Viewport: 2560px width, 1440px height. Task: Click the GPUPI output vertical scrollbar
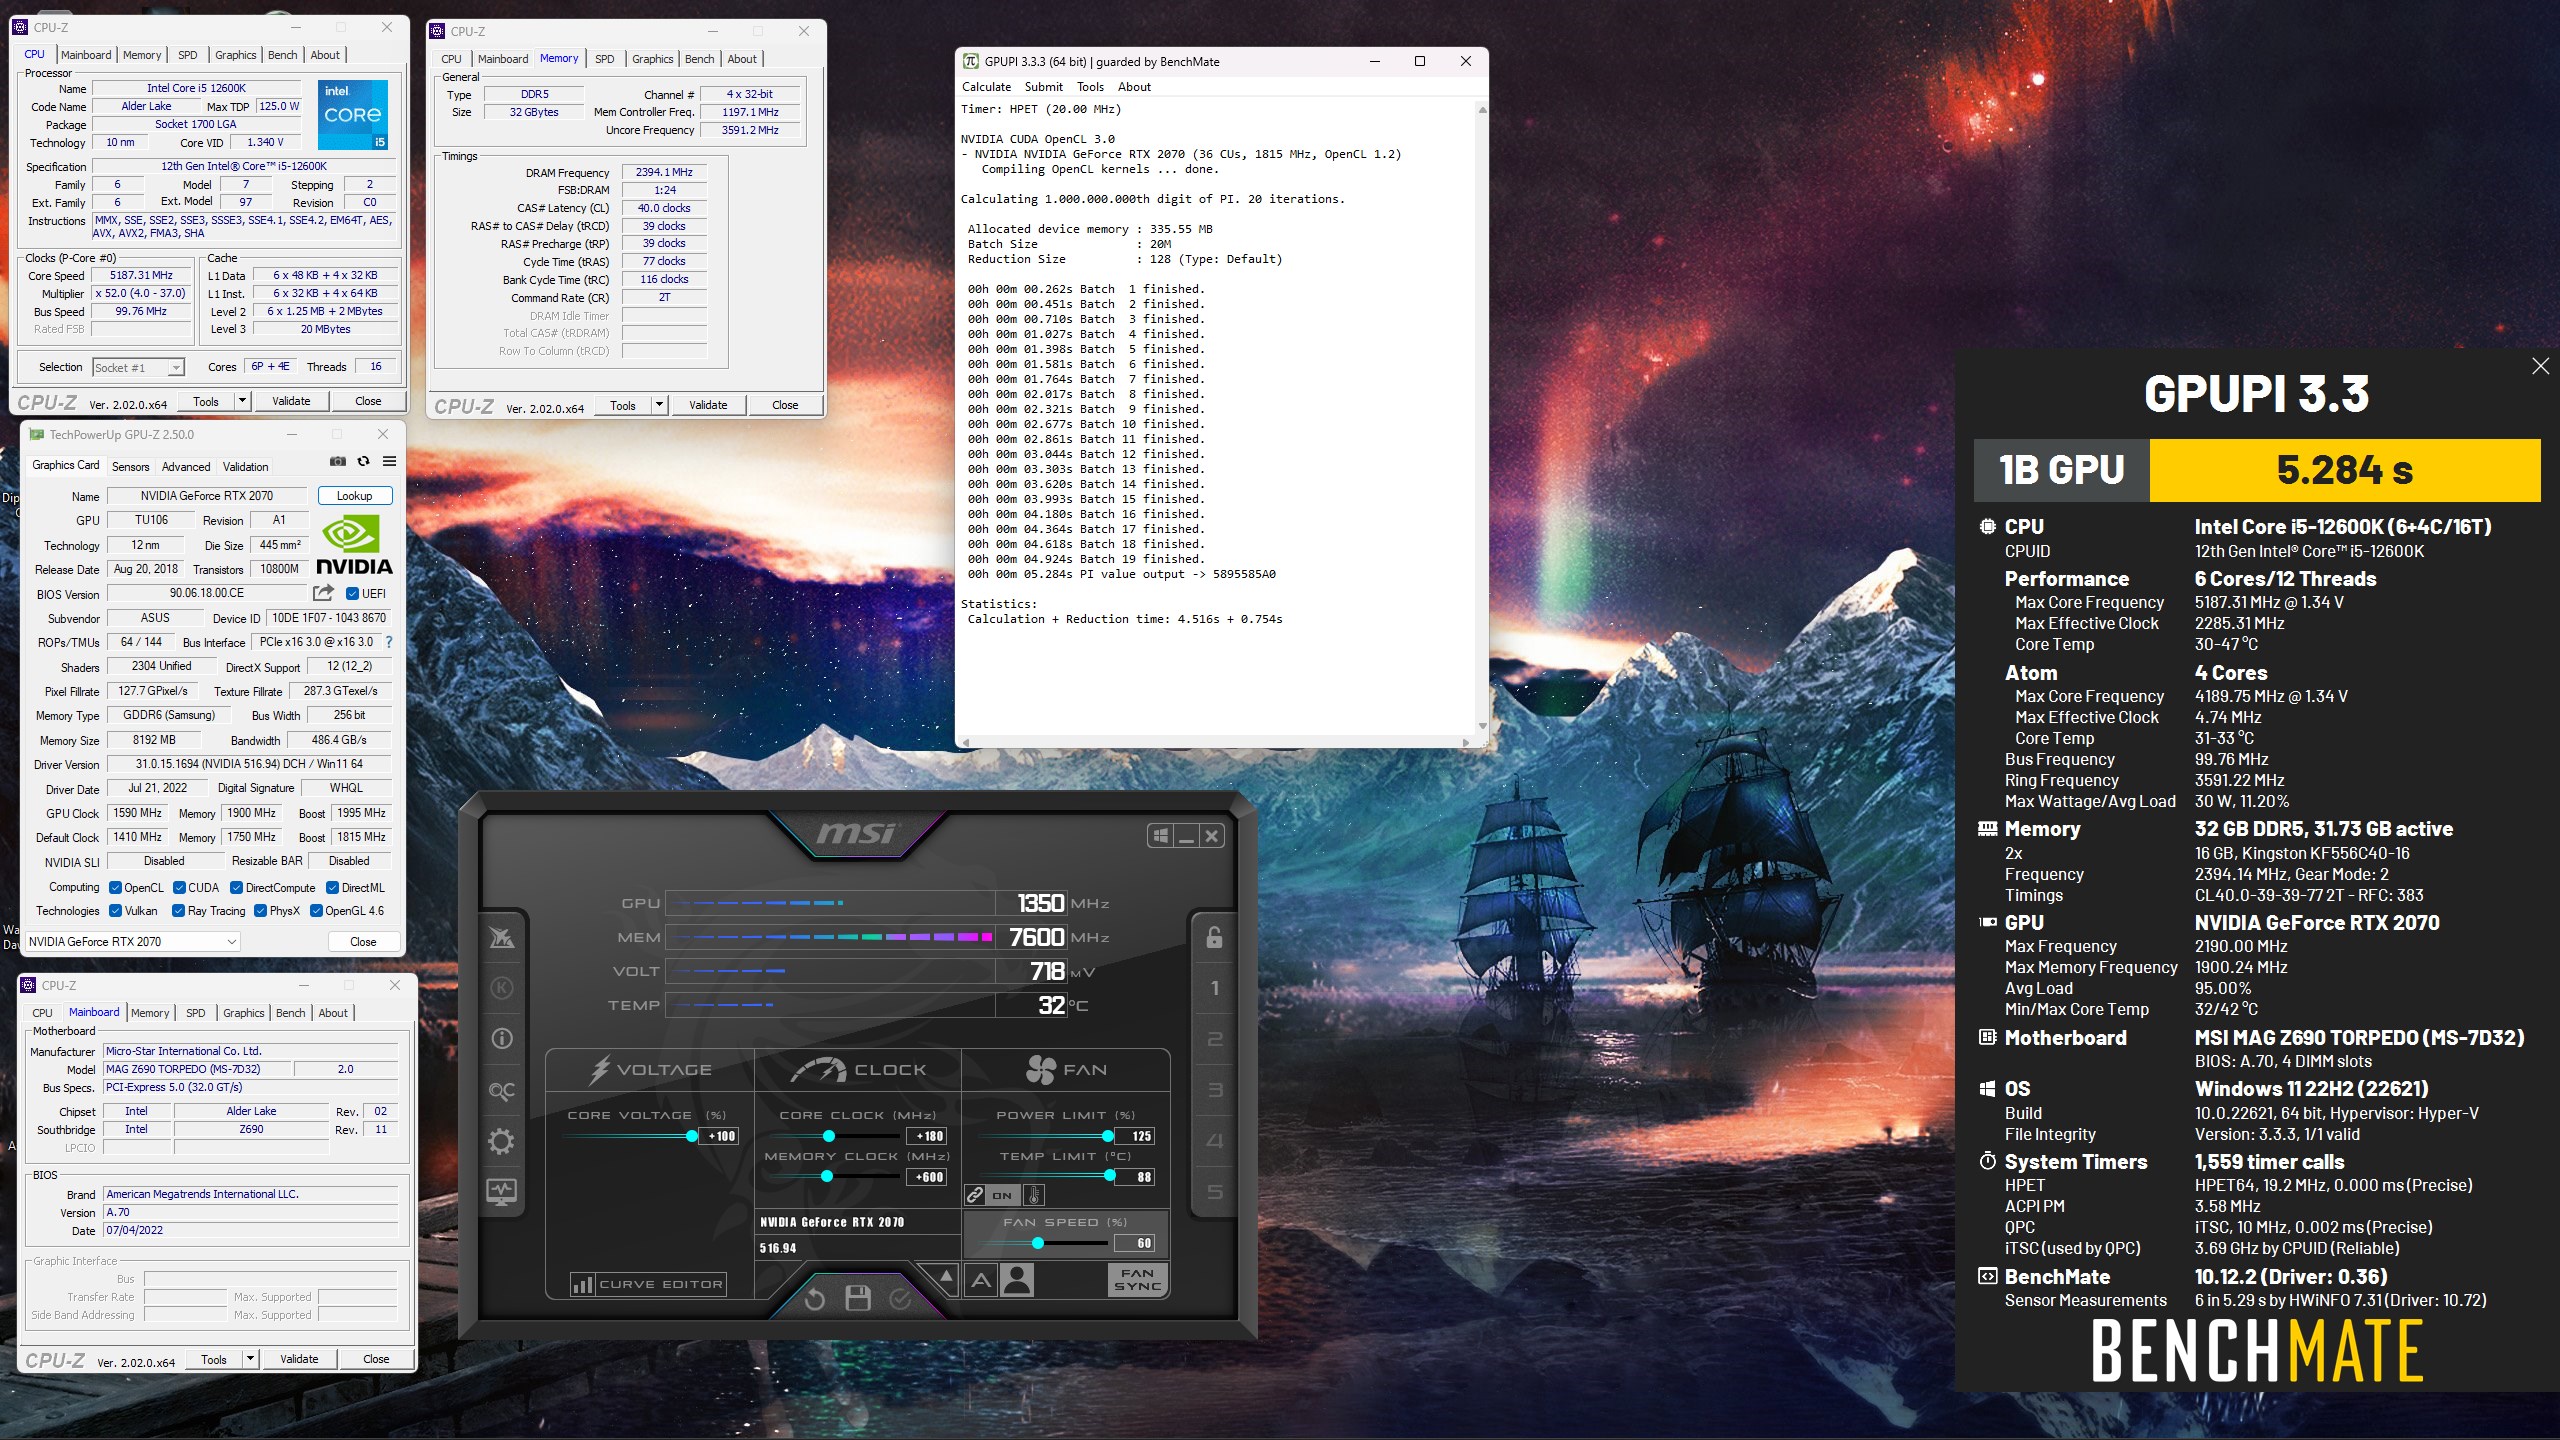[1481, 420]
